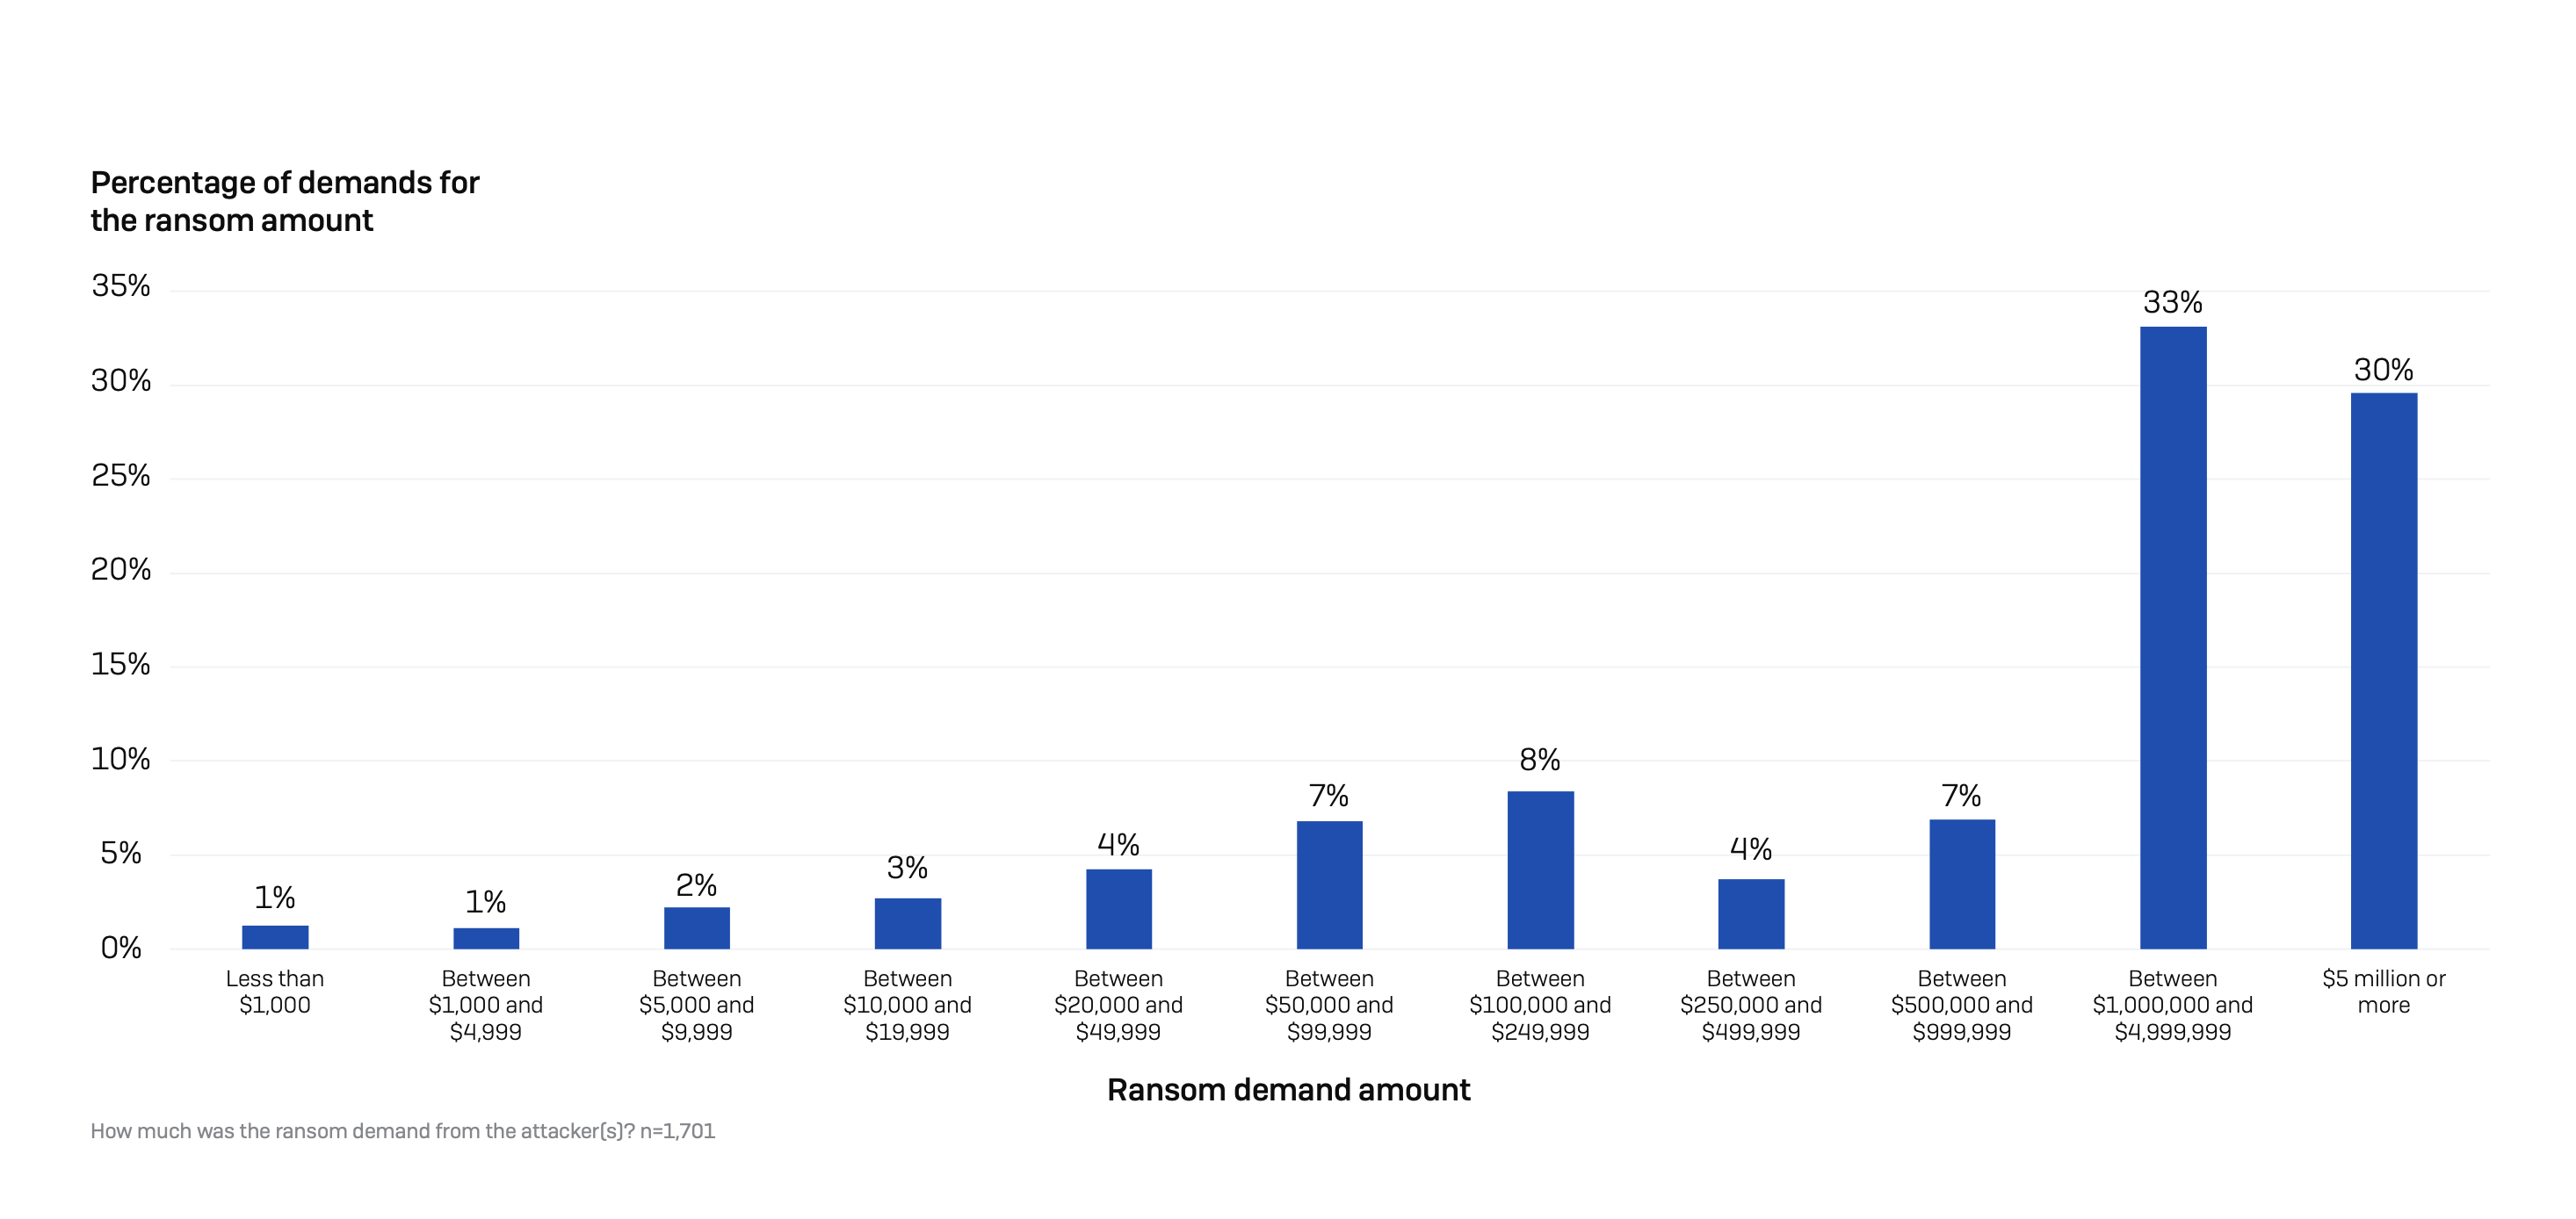Click the 8% data label
The image size is (2576, 1219).
(1540, 760)
